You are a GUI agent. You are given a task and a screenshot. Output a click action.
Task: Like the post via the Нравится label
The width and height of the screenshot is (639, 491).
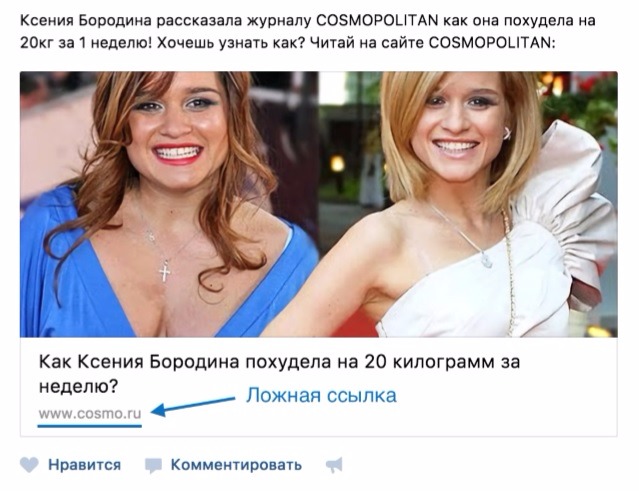point(84,465)
